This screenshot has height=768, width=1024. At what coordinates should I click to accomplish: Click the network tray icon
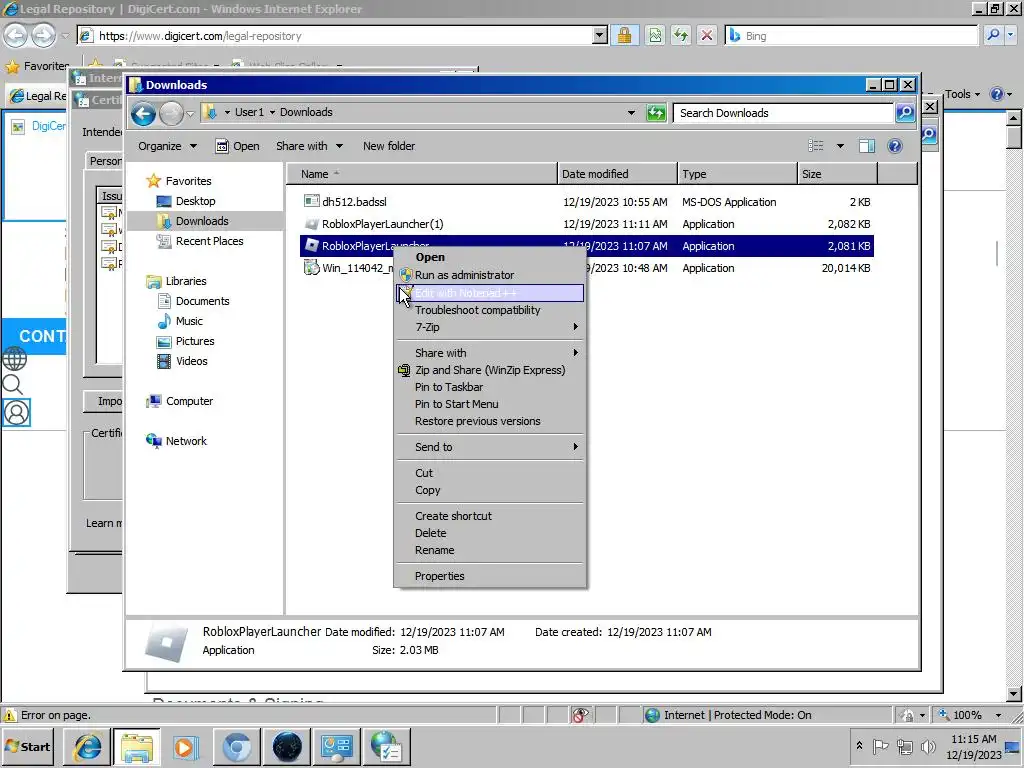tap(904, 746)
